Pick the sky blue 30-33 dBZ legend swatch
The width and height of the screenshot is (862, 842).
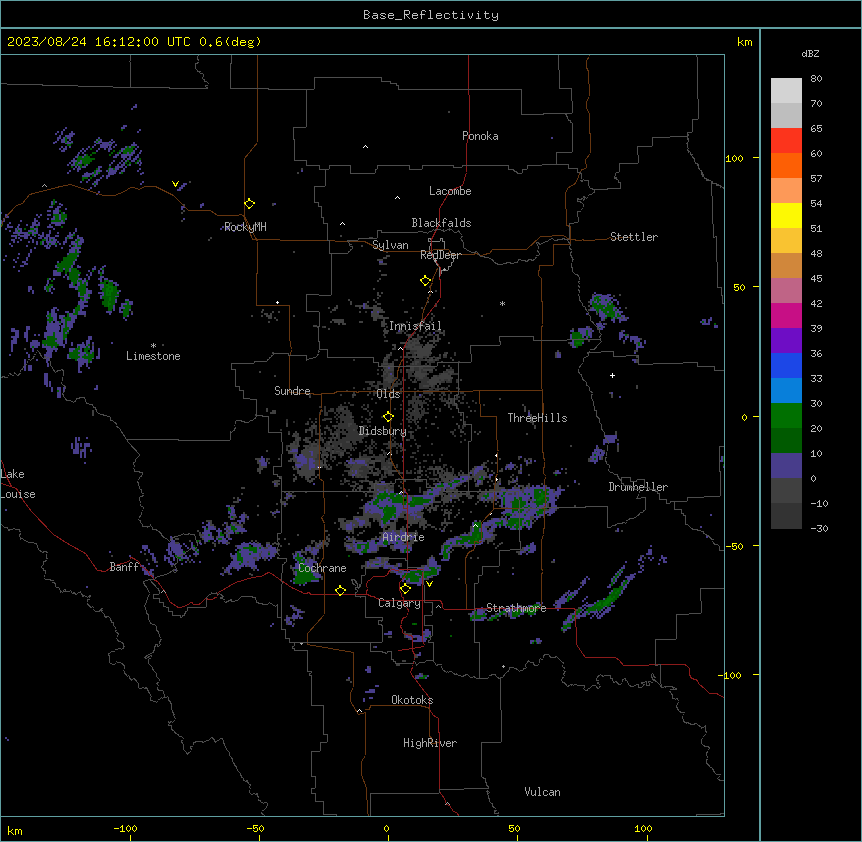(x=786, y=391)
